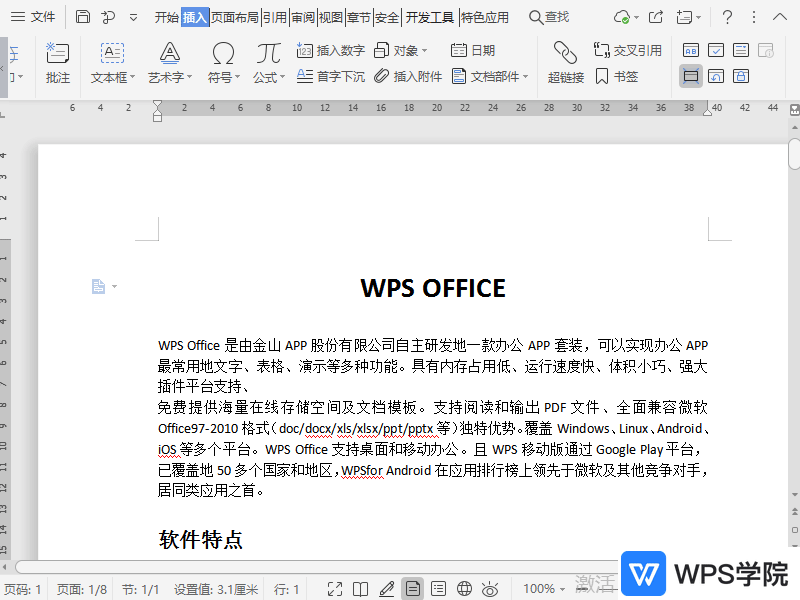800x600 pixels.
Task: Switch to the 视图 view tab
Action: [331, 18]
